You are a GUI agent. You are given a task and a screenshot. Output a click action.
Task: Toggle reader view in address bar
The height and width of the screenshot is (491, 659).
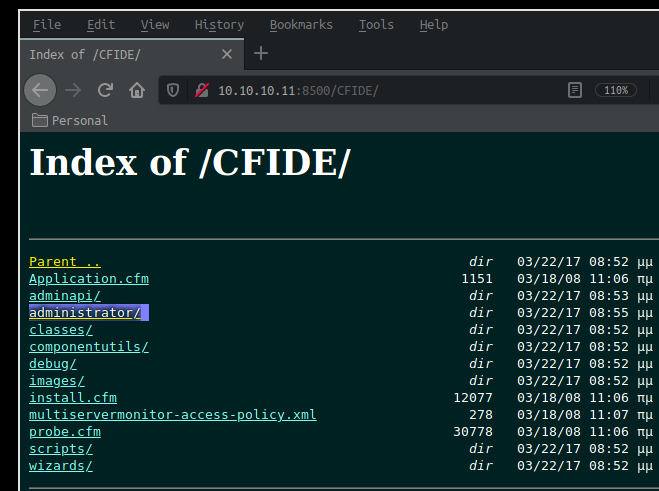(575, 90)
